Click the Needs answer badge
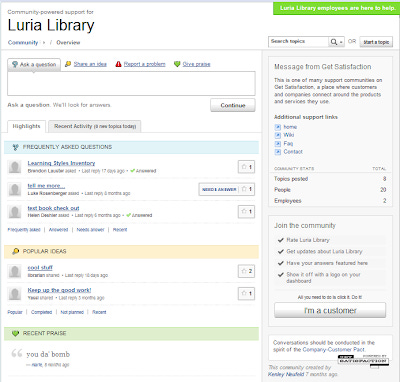The width and height of the screenshot is (400, 382). tap(219, 189)
